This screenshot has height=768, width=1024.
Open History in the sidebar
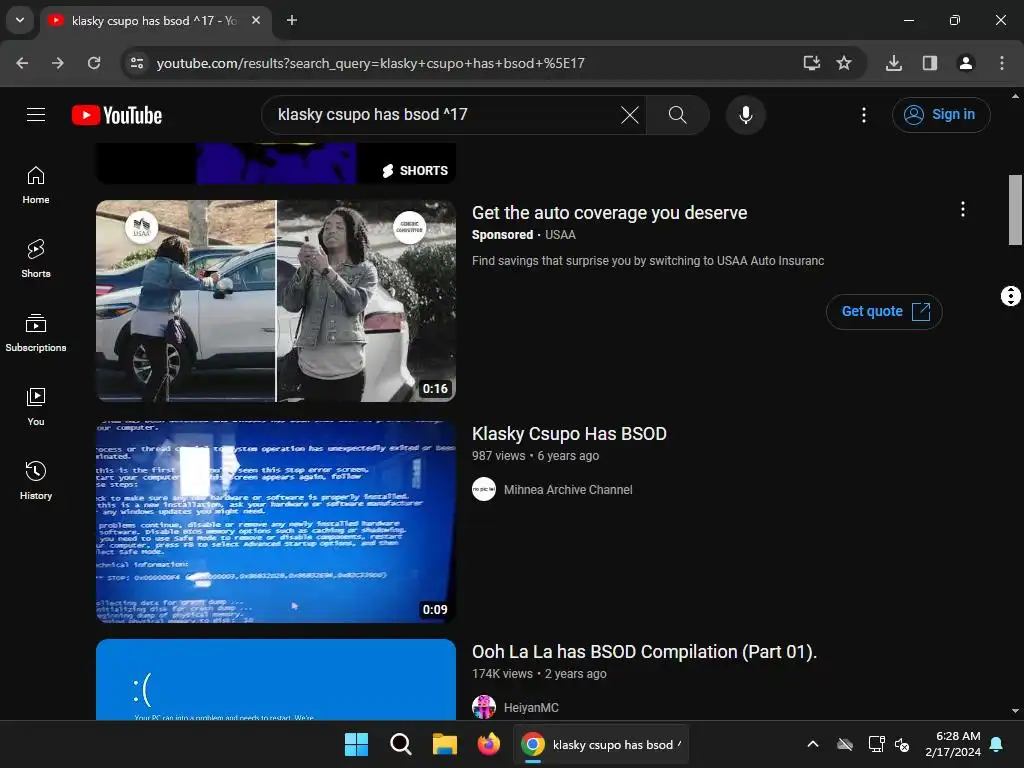(x=36, y=480)
